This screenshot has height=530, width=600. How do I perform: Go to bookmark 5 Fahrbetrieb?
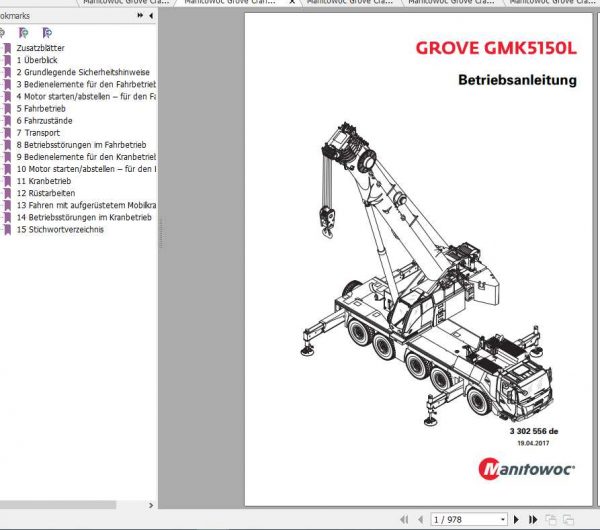pyautogui.click(x=41, y=109)
